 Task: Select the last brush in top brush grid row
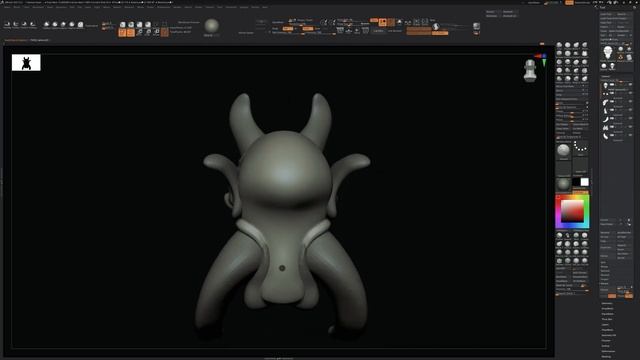pyautogui.click(x=584, y=45)
